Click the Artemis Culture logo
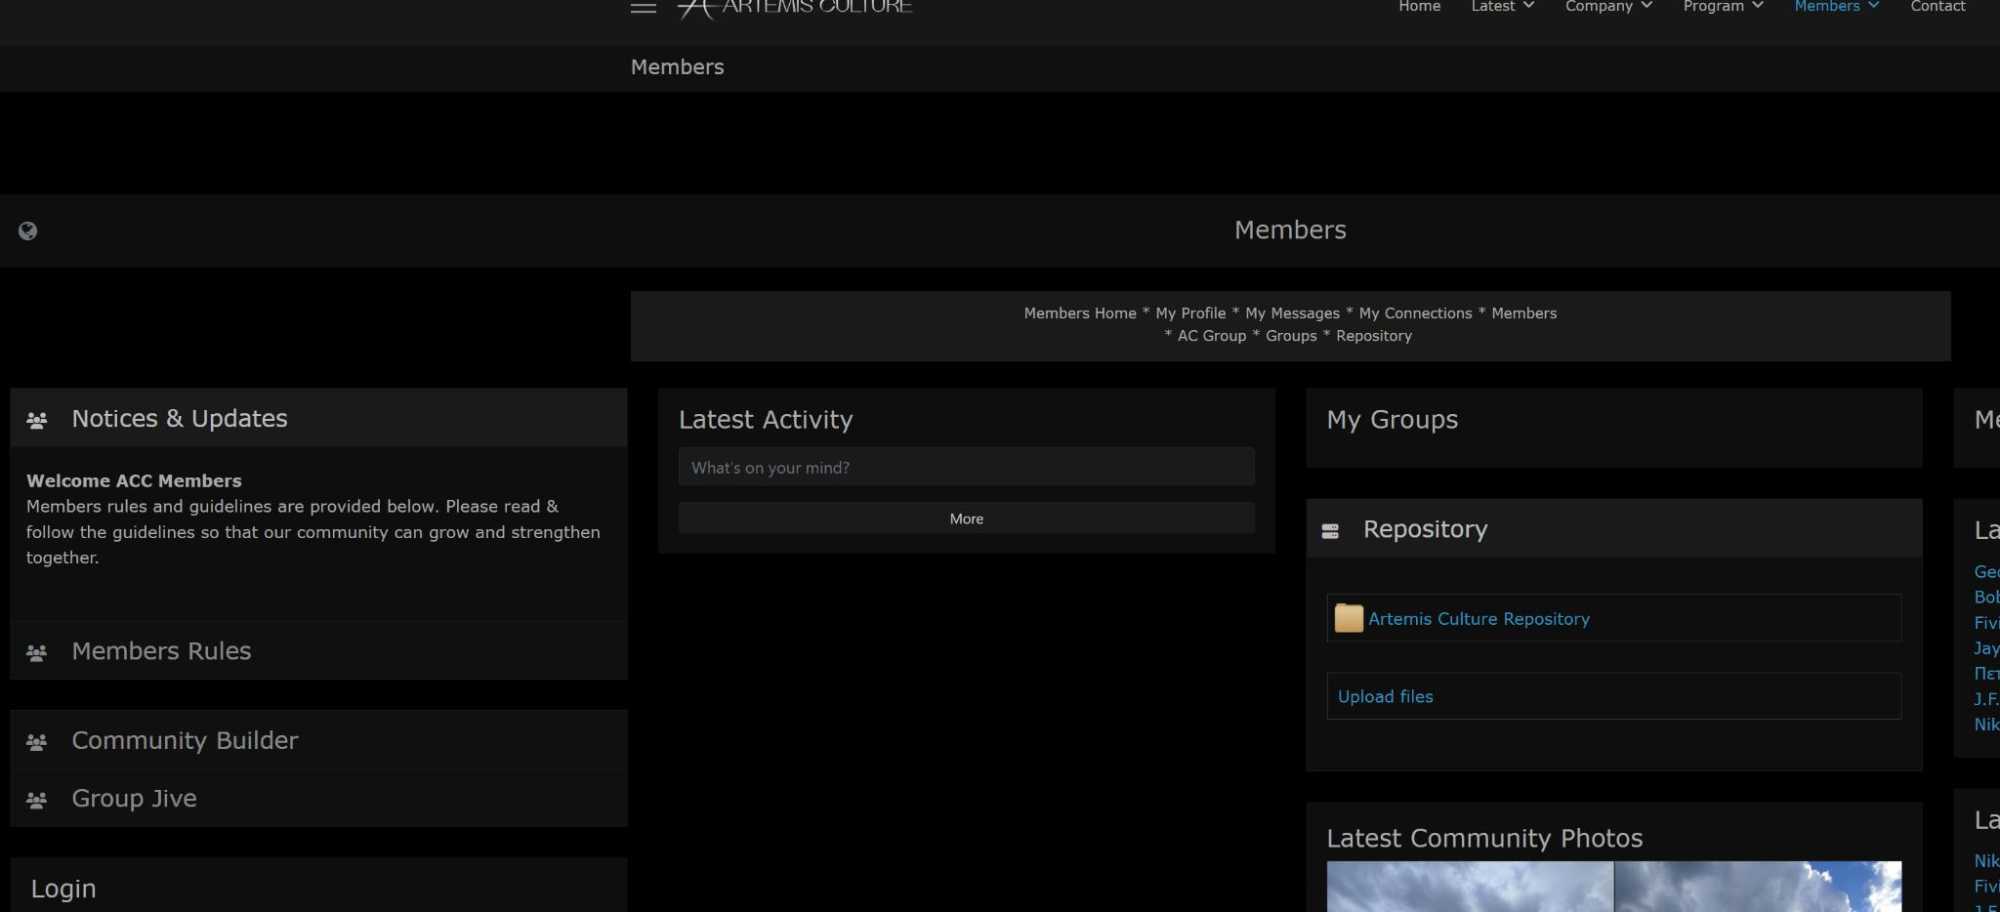The image size is (2000, 912). (x=794, y=8)
